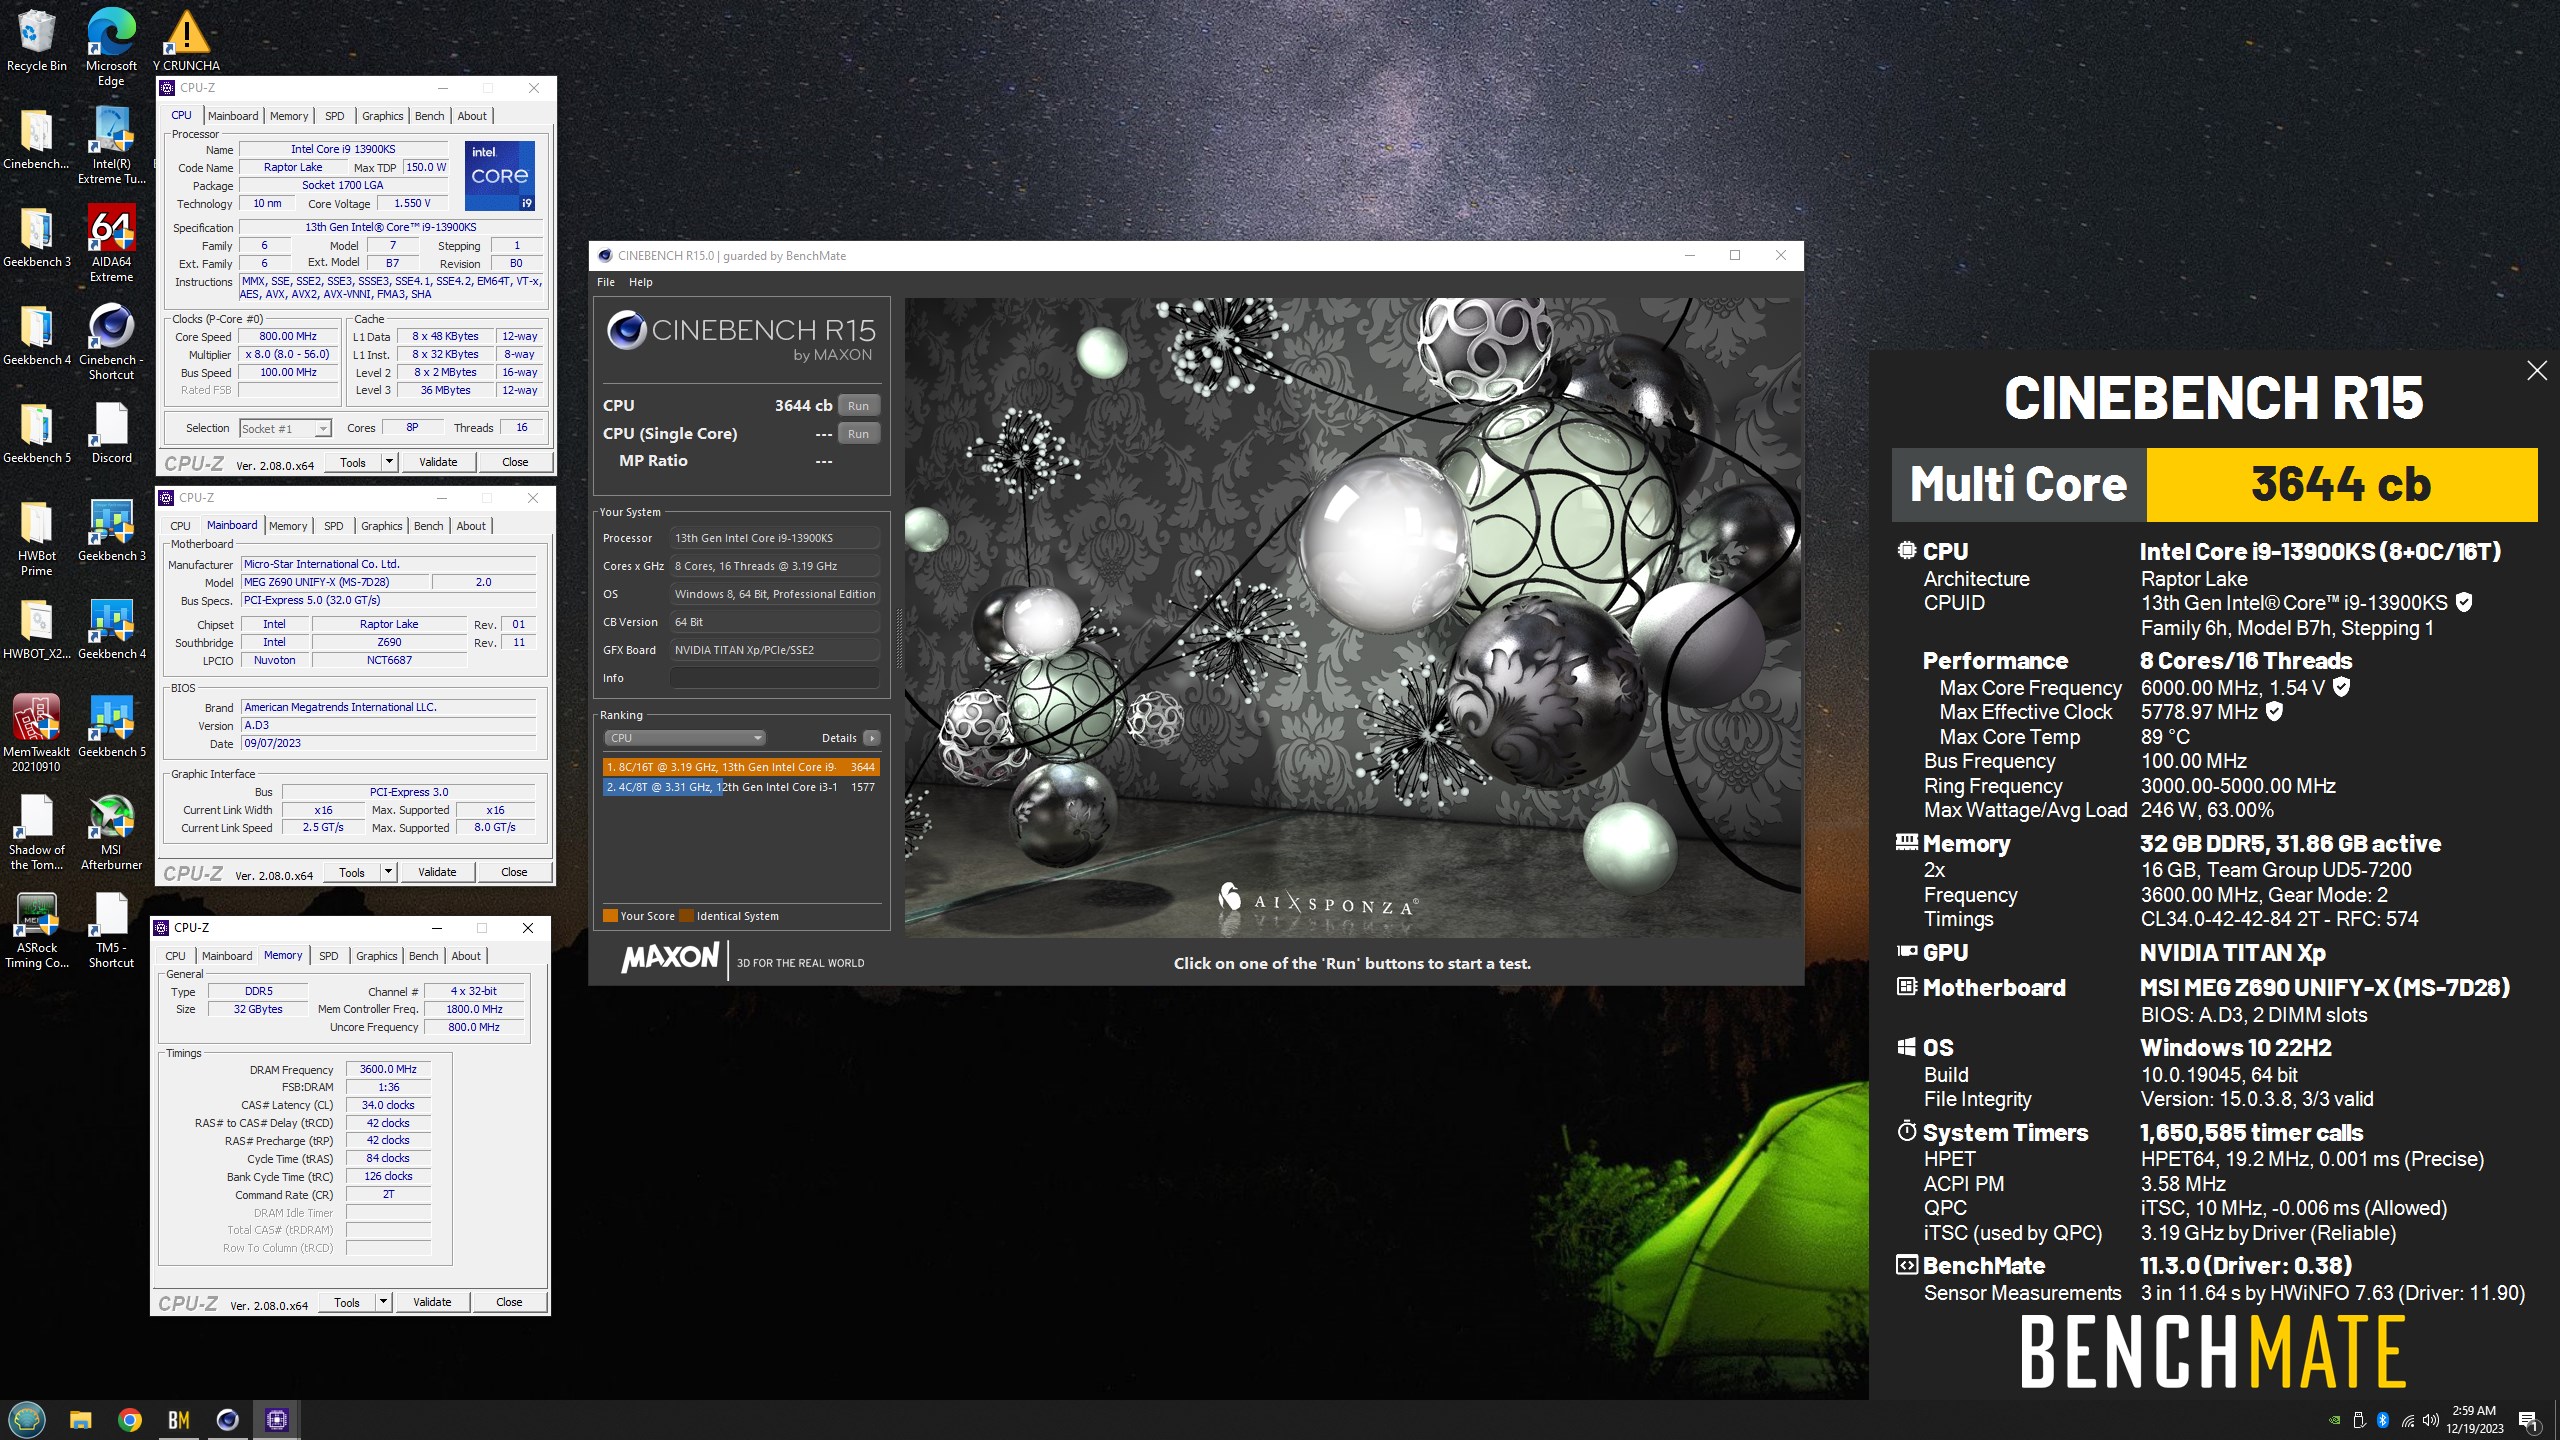Launch Geekbench 5 app shortcut
Screen dimensions: 2560x1440
[111, 726]
